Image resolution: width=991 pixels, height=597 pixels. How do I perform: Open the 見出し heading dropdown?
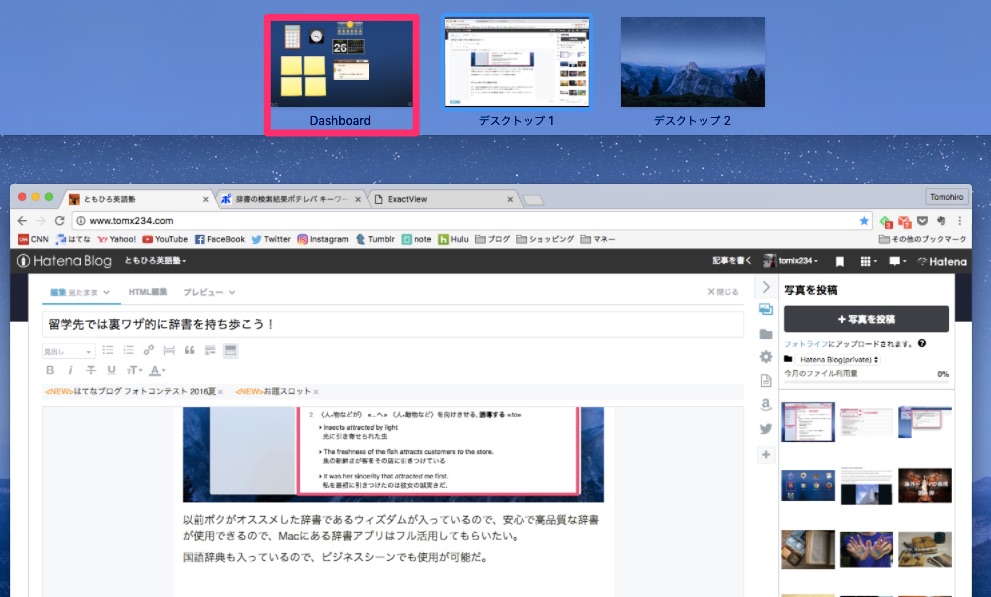coord(68,351)
